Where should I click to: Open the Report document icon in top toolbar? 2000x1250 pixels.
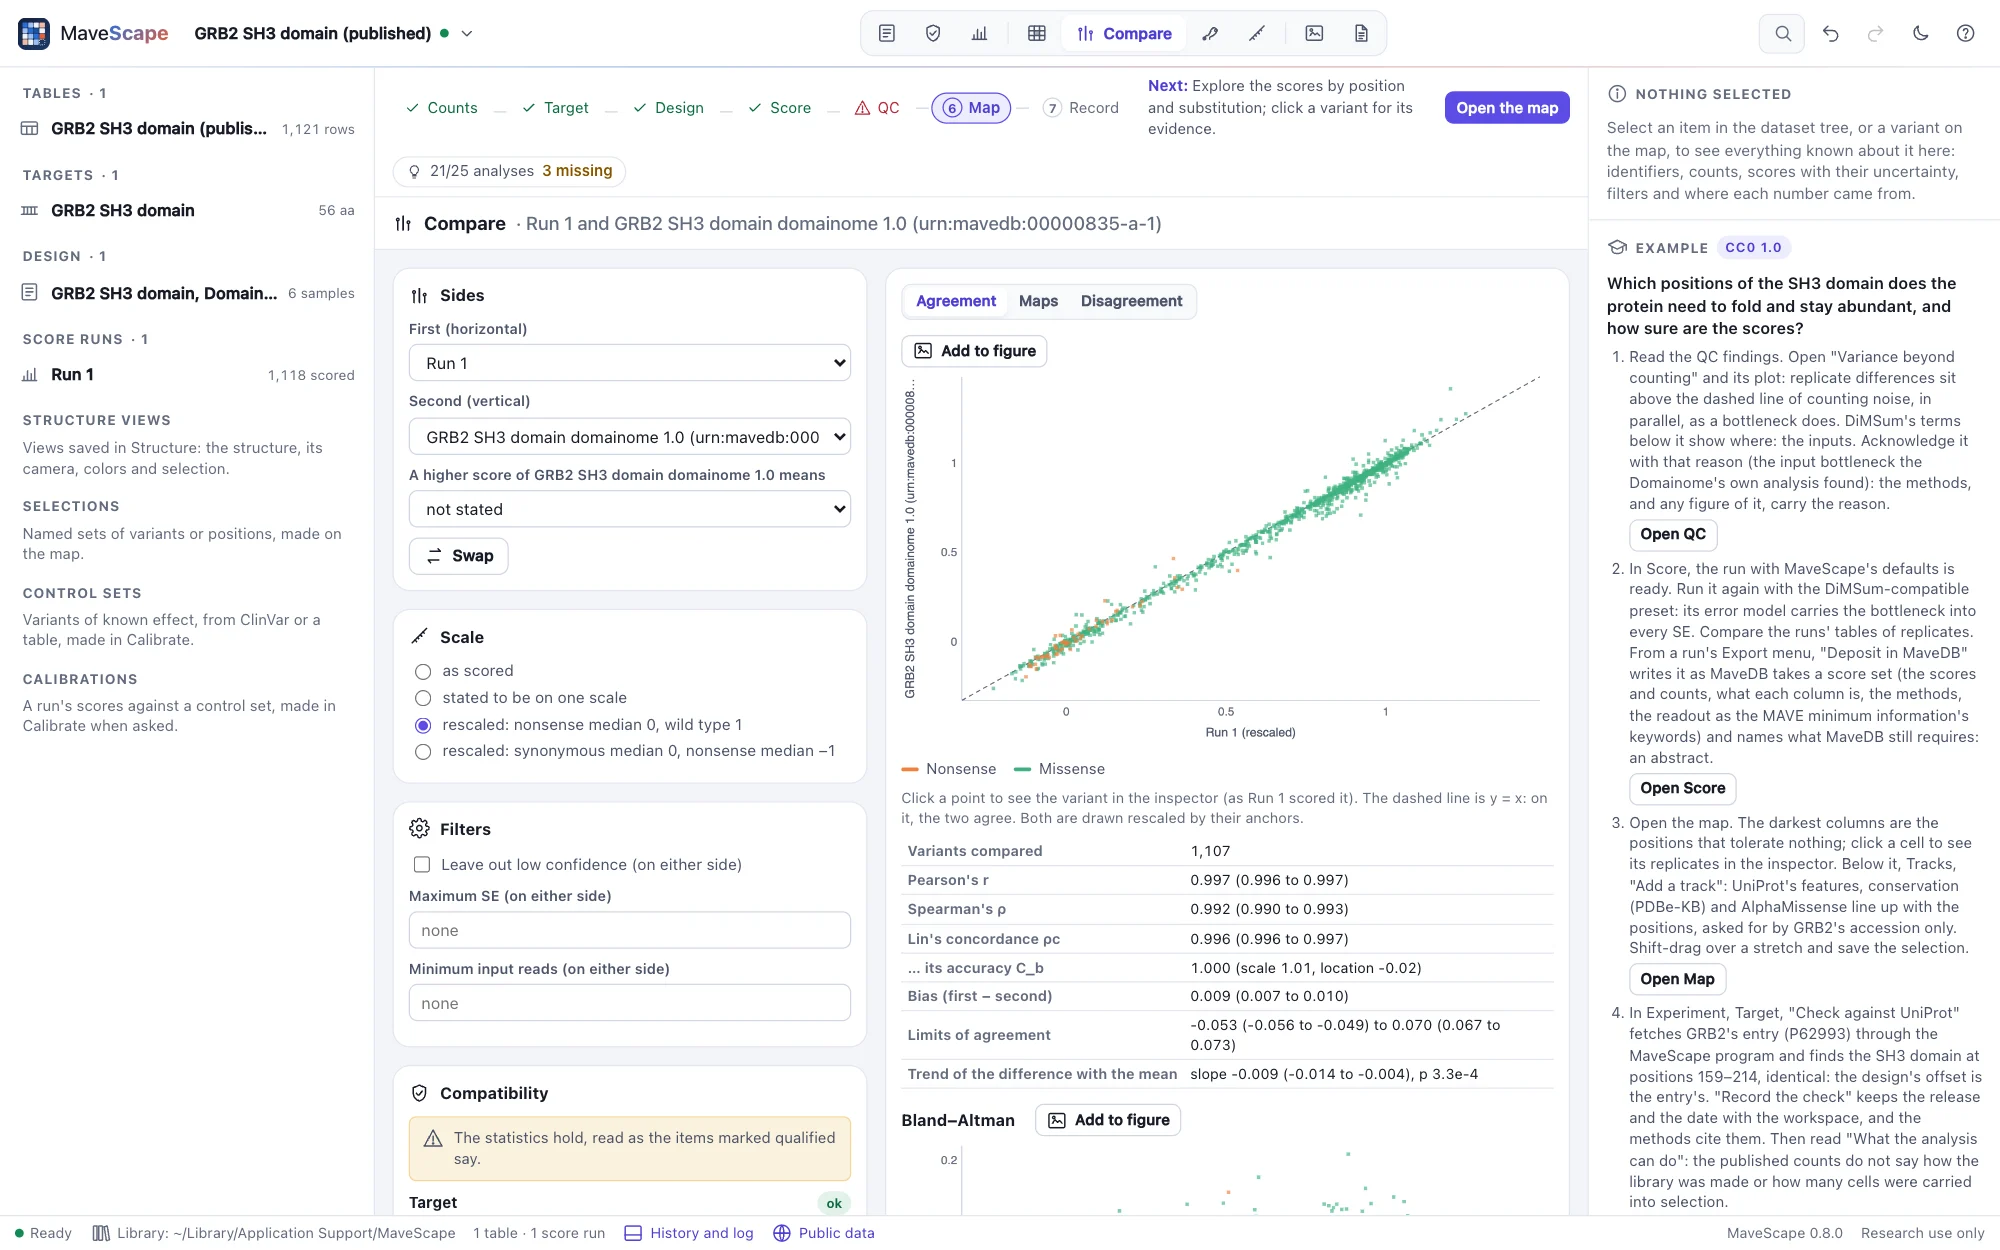coord(1361,33)
